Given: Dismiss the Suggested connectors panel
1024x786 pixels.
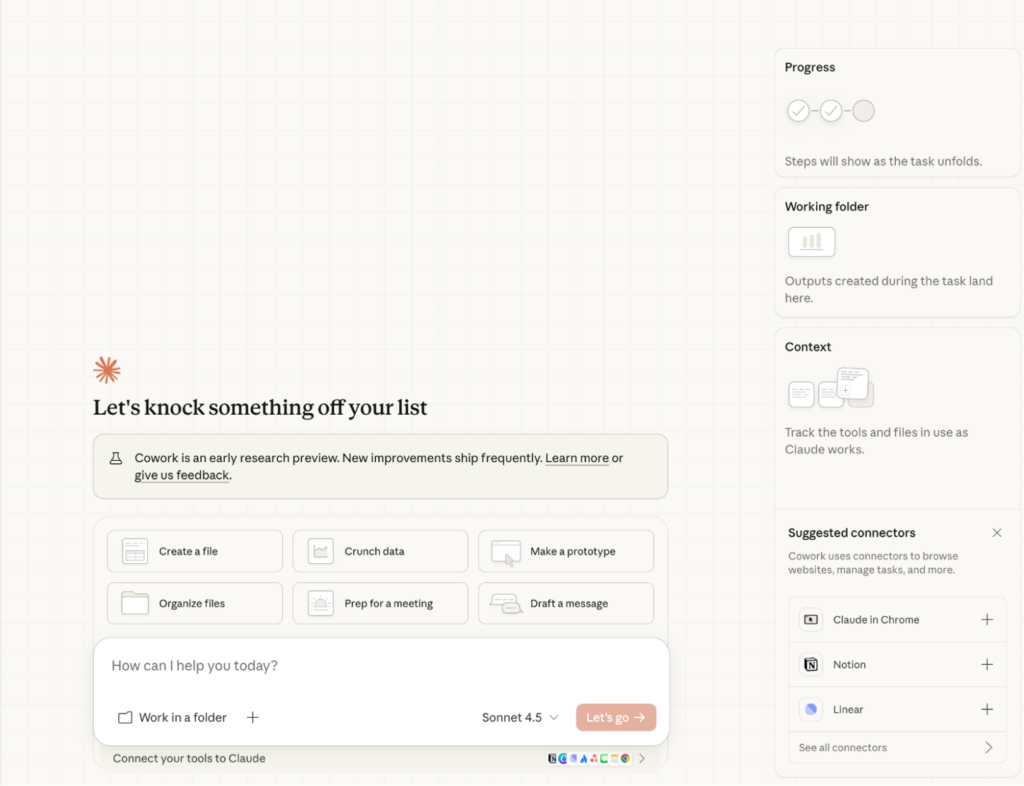Looking at the screenshot, I should click(x=996, y=533).
